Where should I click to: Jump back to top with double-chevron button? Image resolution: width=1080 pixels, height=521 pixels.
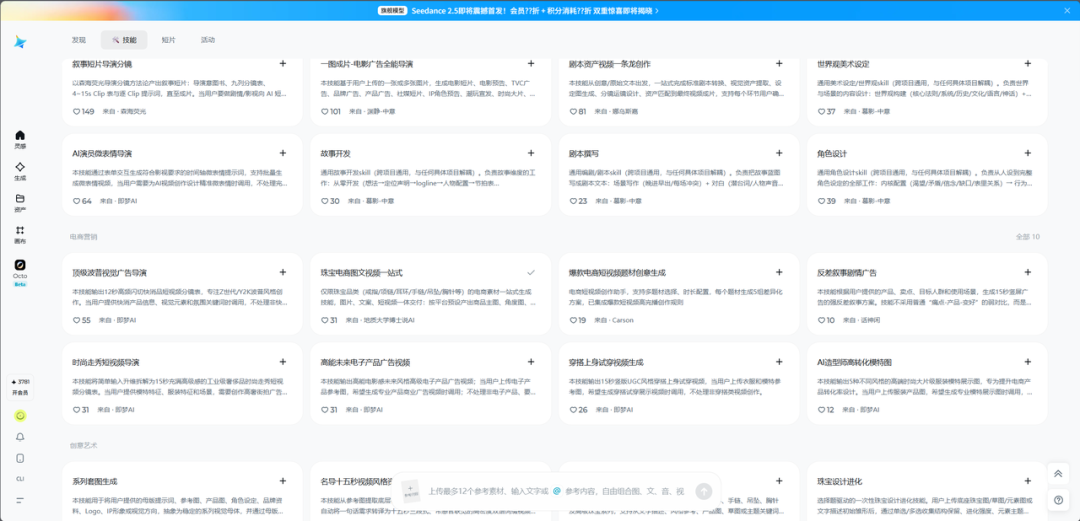click(x=1058, y=474)
